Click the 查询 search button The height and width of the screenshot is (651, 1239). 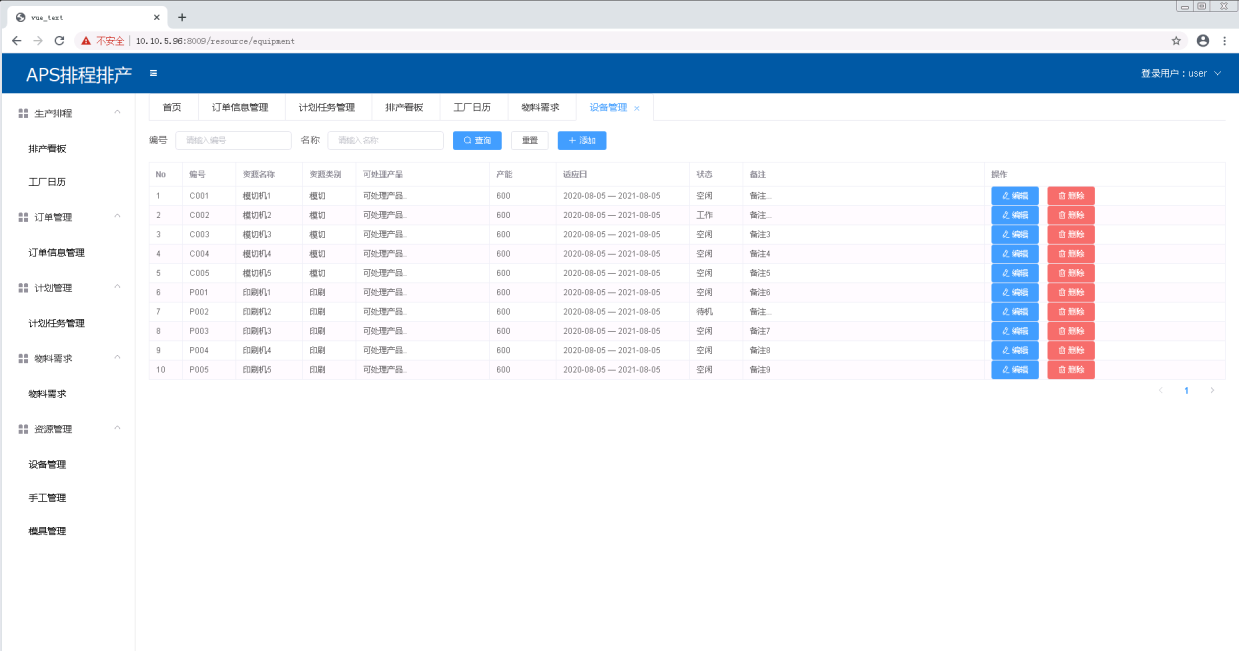[477, 141]
